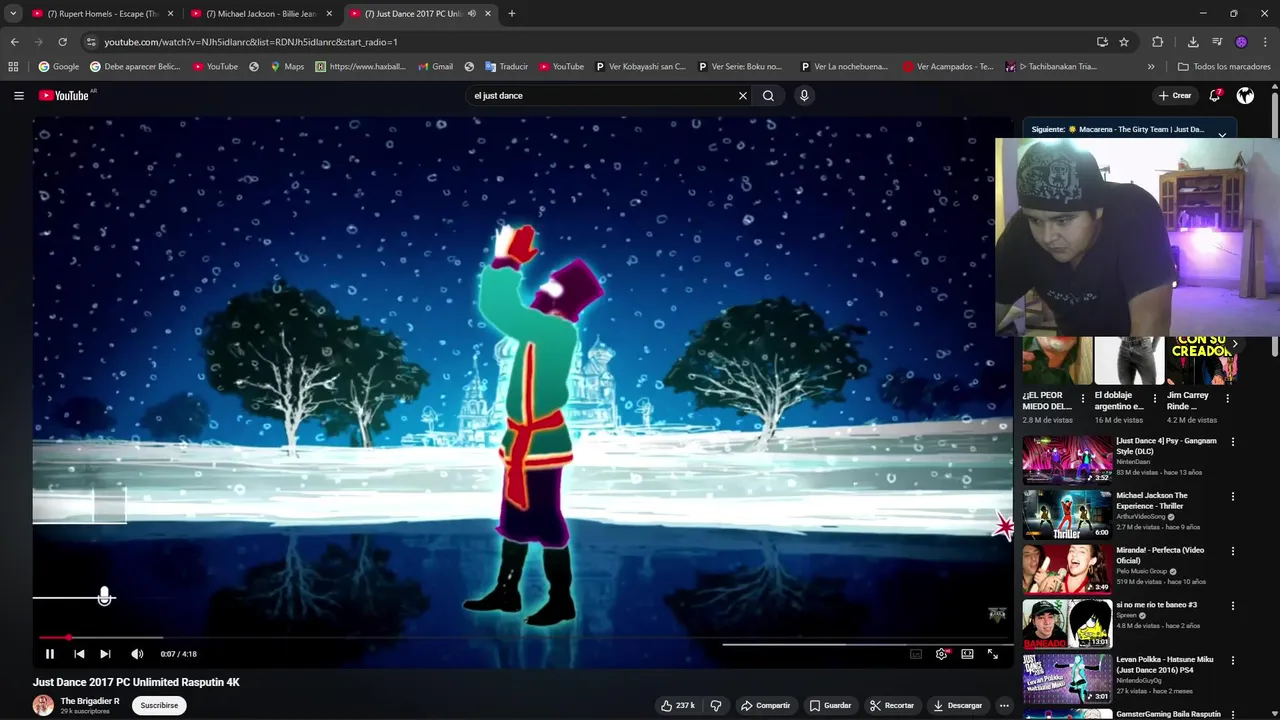Click Descargar to download video
The height and width of the screenshot is (720, 1280).
tap(957, 705)
